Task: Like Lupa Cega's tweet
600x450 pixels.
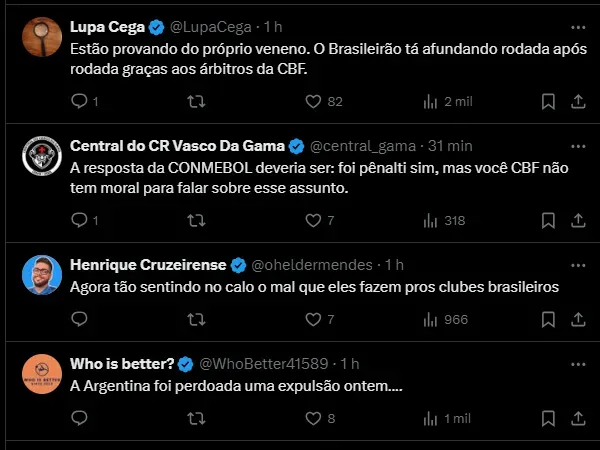Action: click(x=313, y=101)
